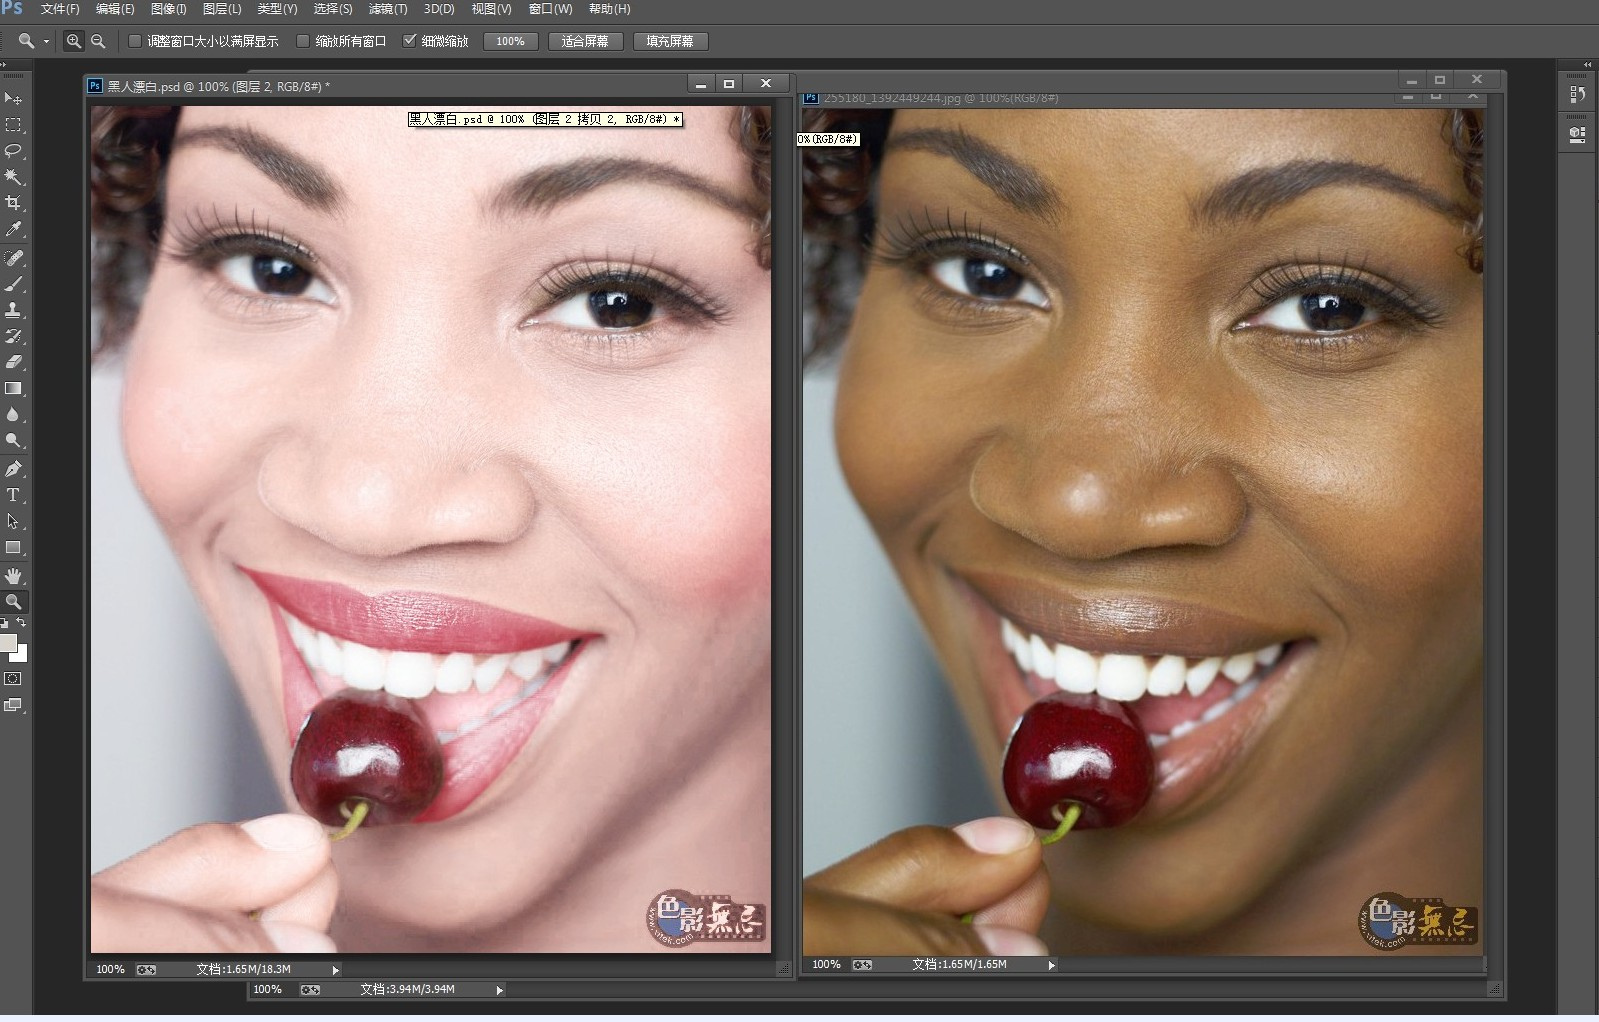The image size is (1599, 1022).
Task: Open the 视图(V) menu
Action: pos(491,9)
